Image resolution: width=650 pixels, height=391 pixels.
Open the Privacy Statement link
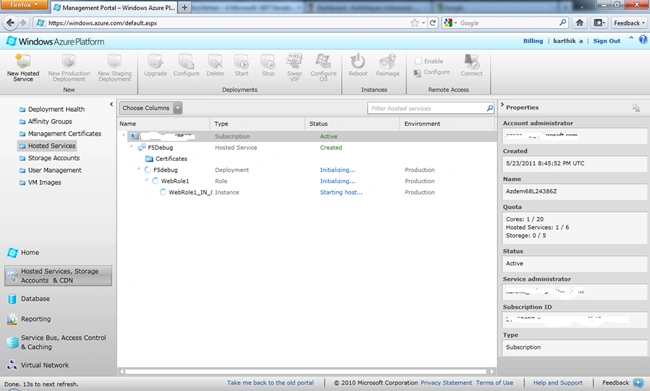pos(446,383)
